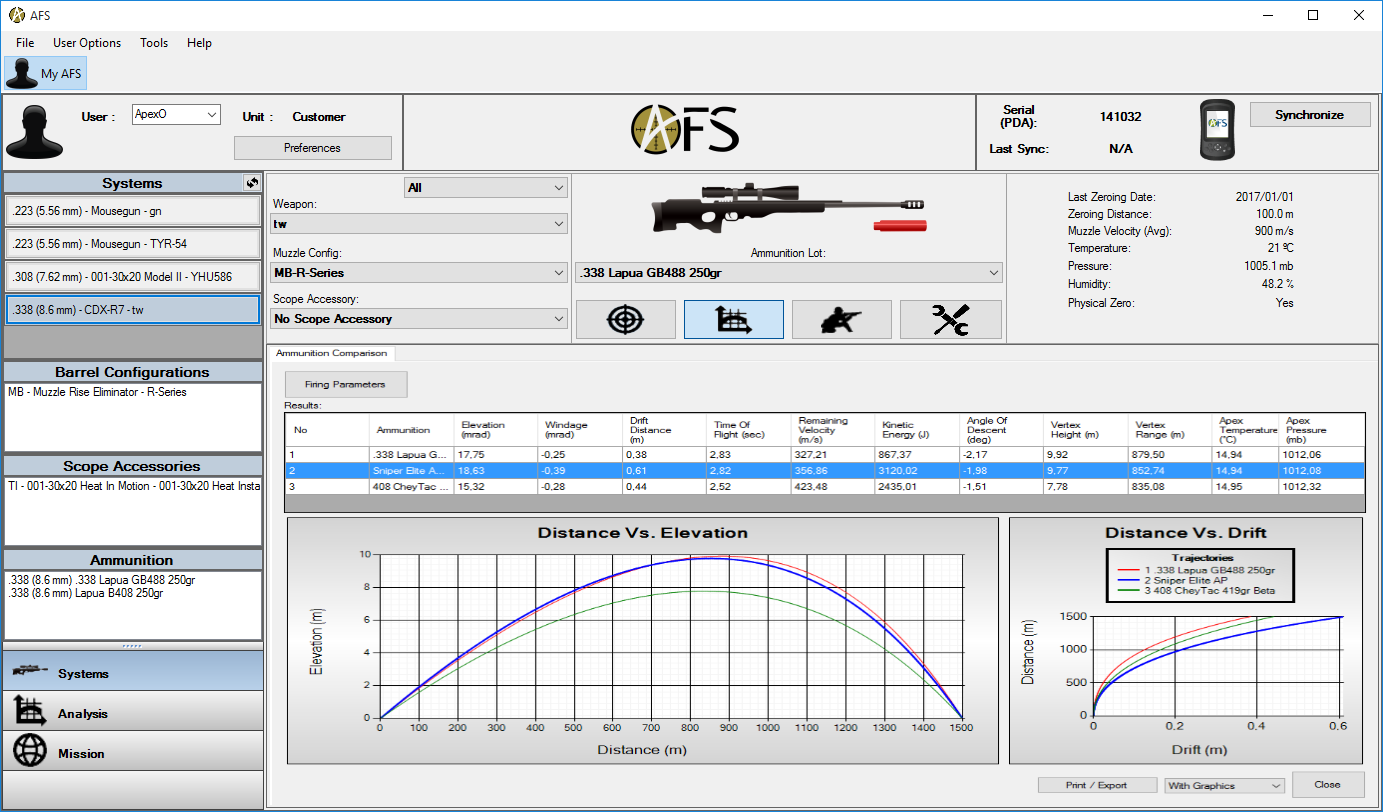Select results row 1 .338 Lapua
1383x812 pixels.
coord(824,454)
